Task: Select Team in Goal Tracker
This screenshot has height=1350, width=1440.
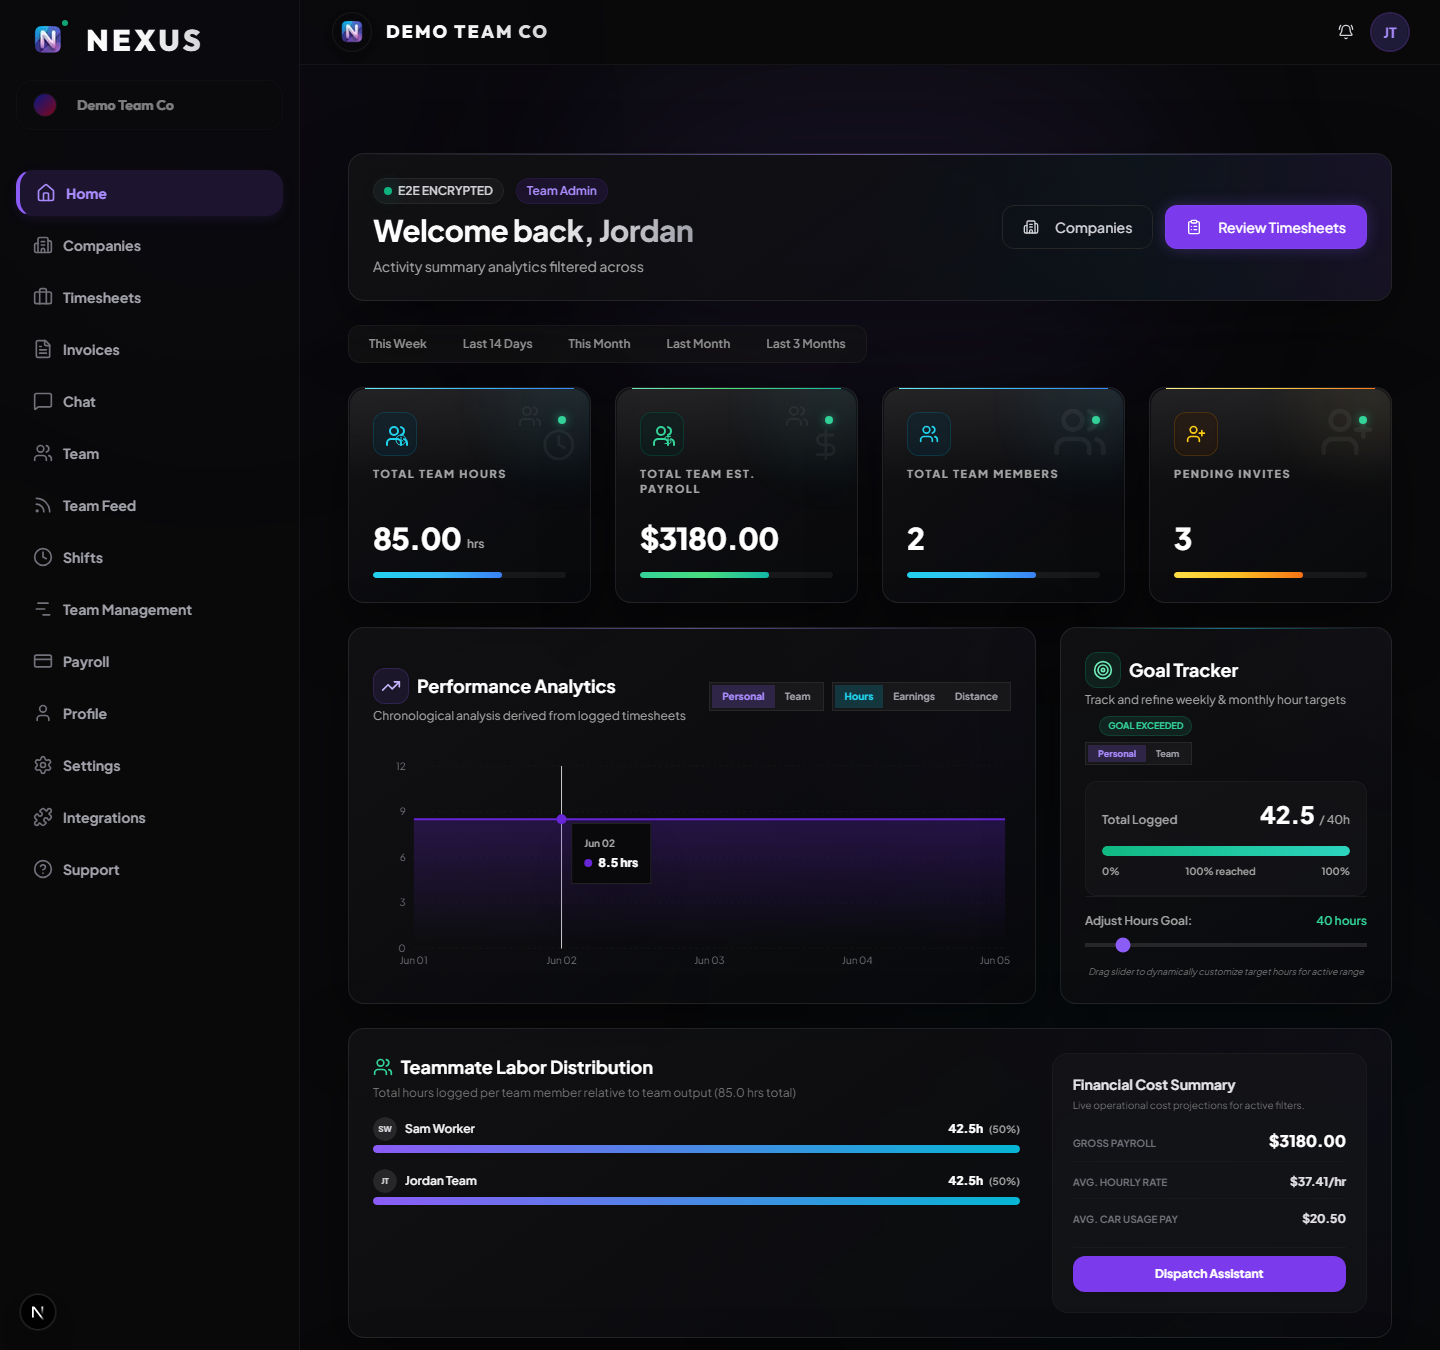Action: coord(1167,754)
